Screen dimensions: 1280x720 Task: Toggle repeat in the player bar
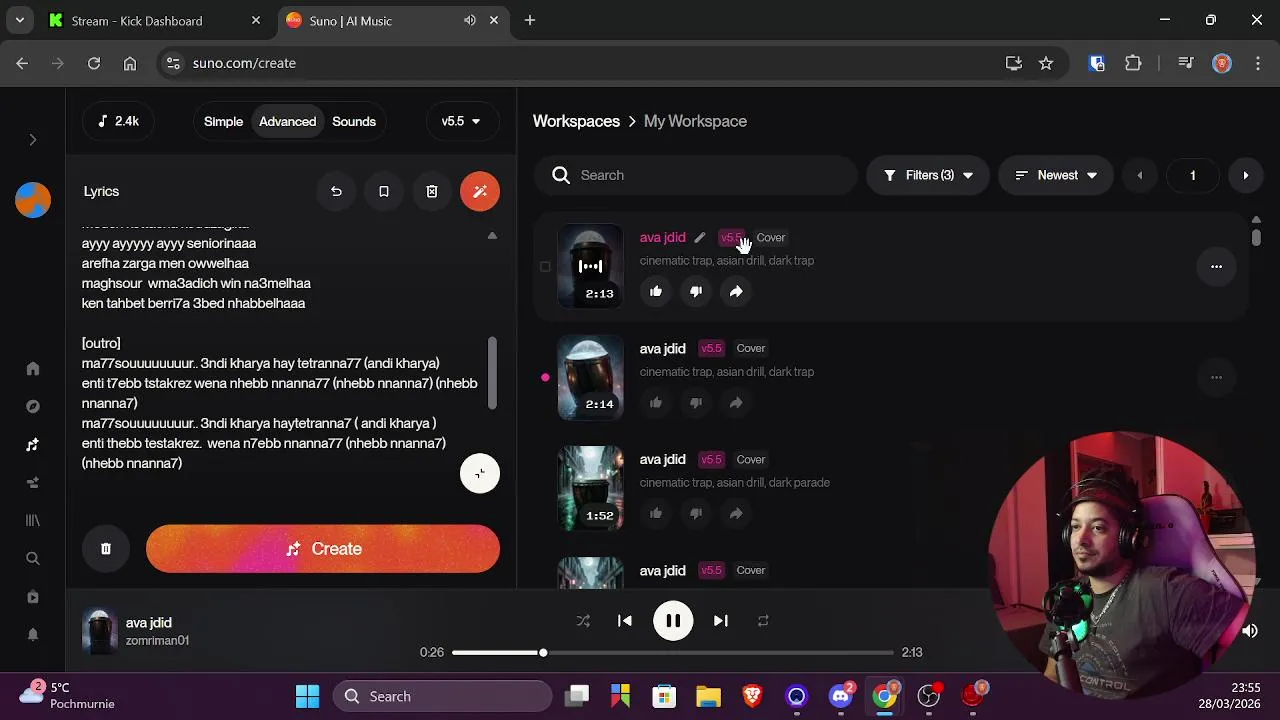(763, 621)
